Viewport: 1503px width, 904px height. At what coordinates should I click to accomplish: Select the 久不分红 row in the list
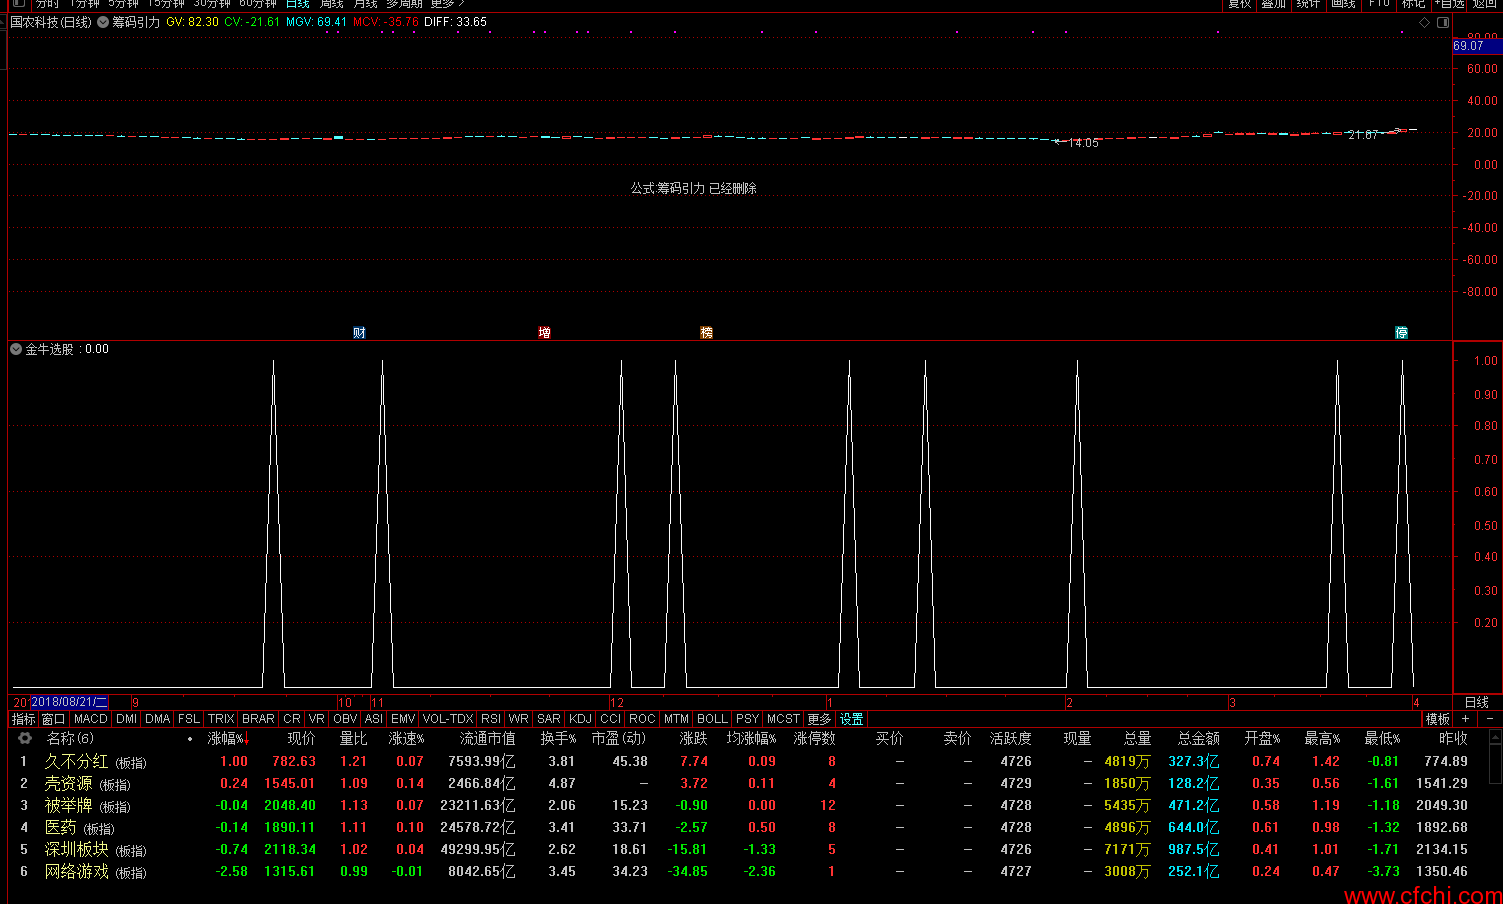tap(76, 762)
